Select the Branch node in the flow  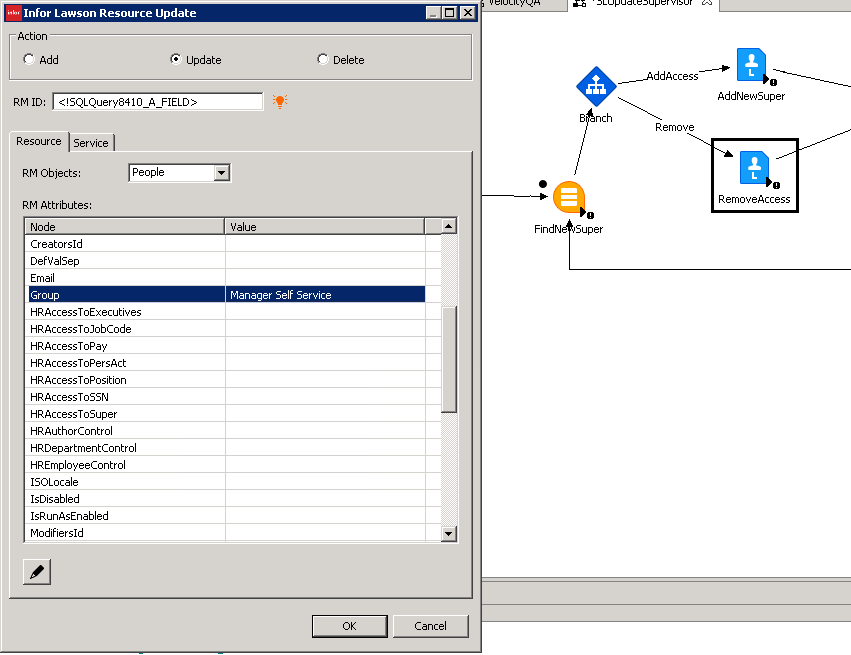596,86
